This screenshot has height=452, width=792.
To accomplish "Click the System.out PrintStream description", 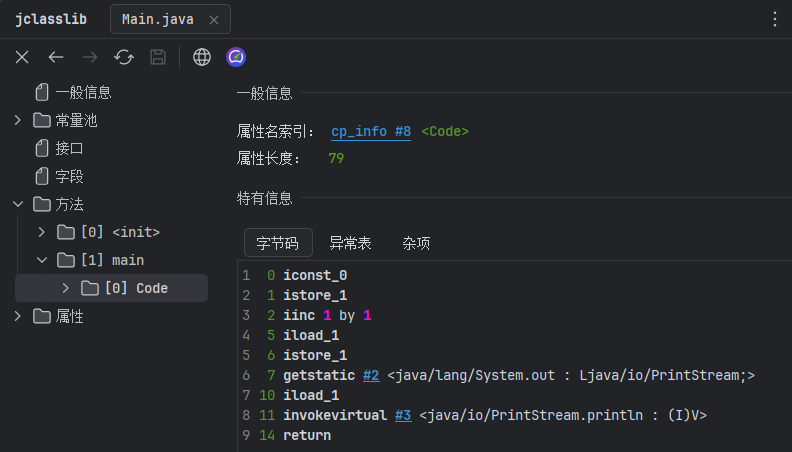I will pos(571,375).
